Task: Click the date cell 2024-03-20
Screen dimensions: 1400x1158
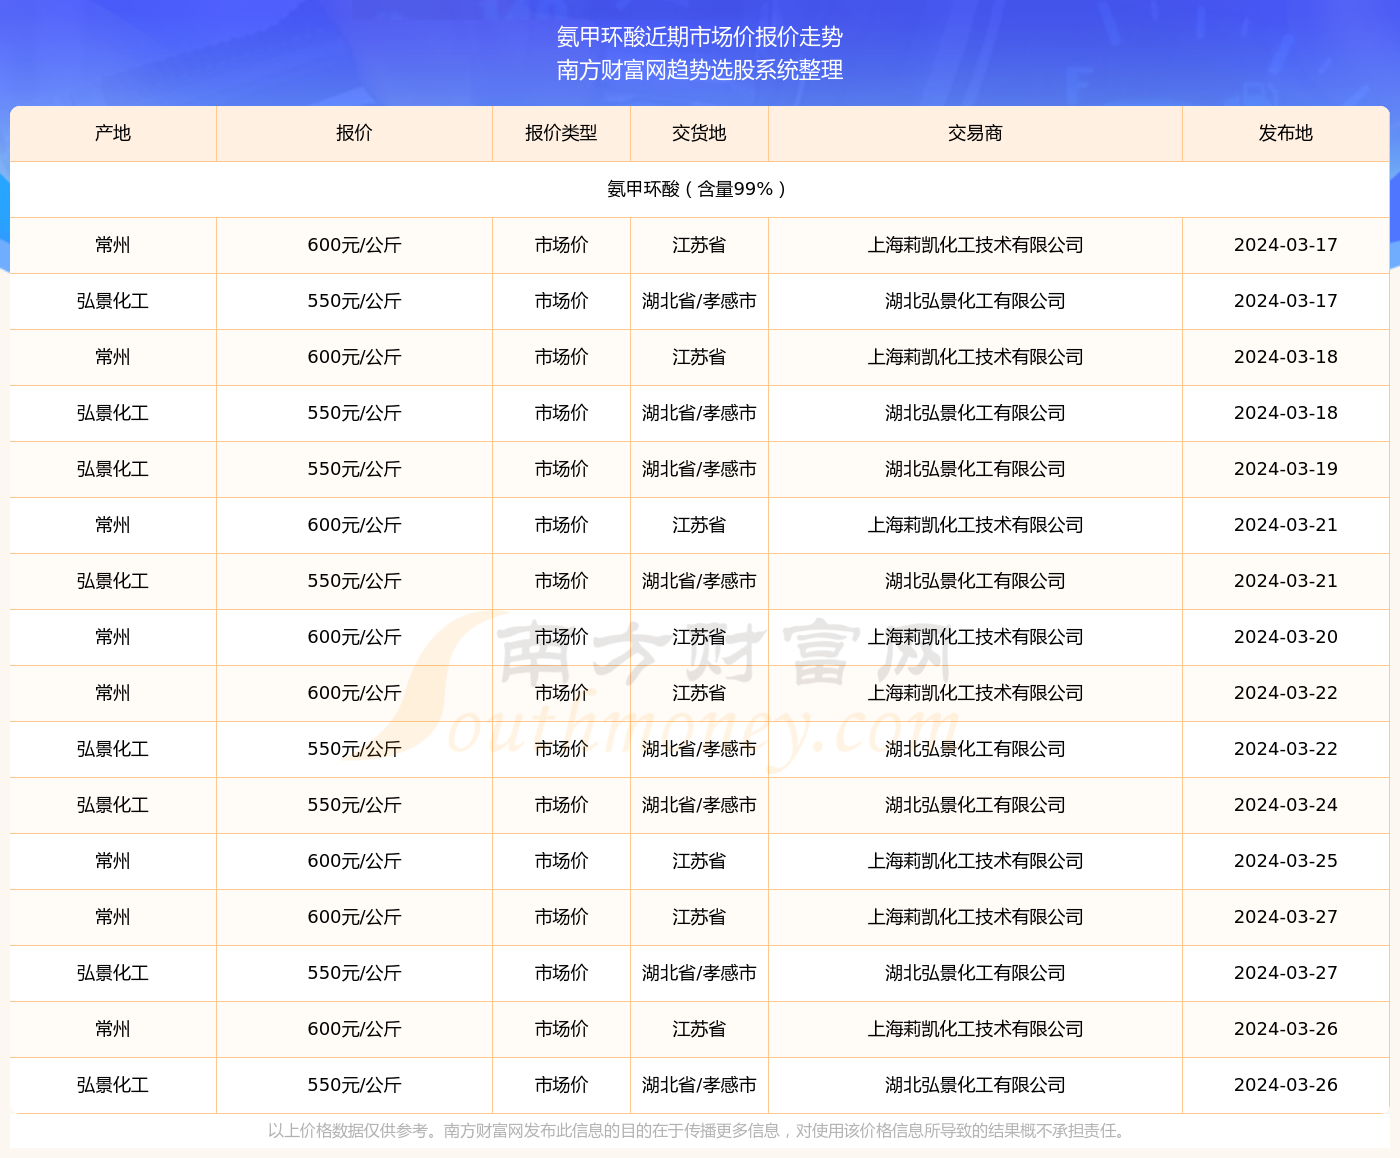Action: tap(1286, 637)
